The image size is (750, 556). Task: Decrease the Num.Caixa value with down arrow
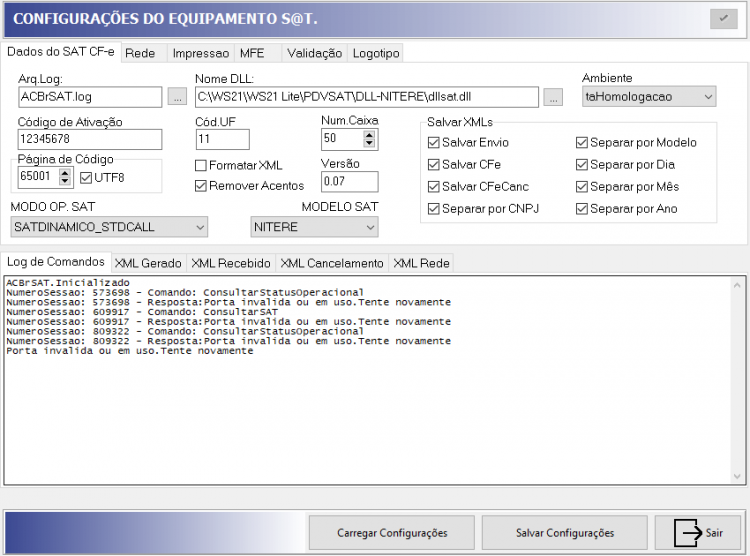pos(369,143)
